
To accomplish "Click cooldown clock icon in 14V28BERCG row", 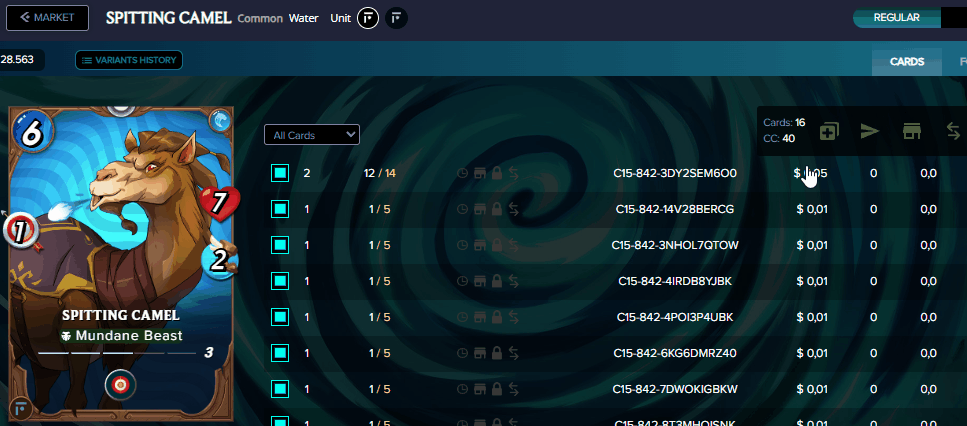I will click(463, 210).
